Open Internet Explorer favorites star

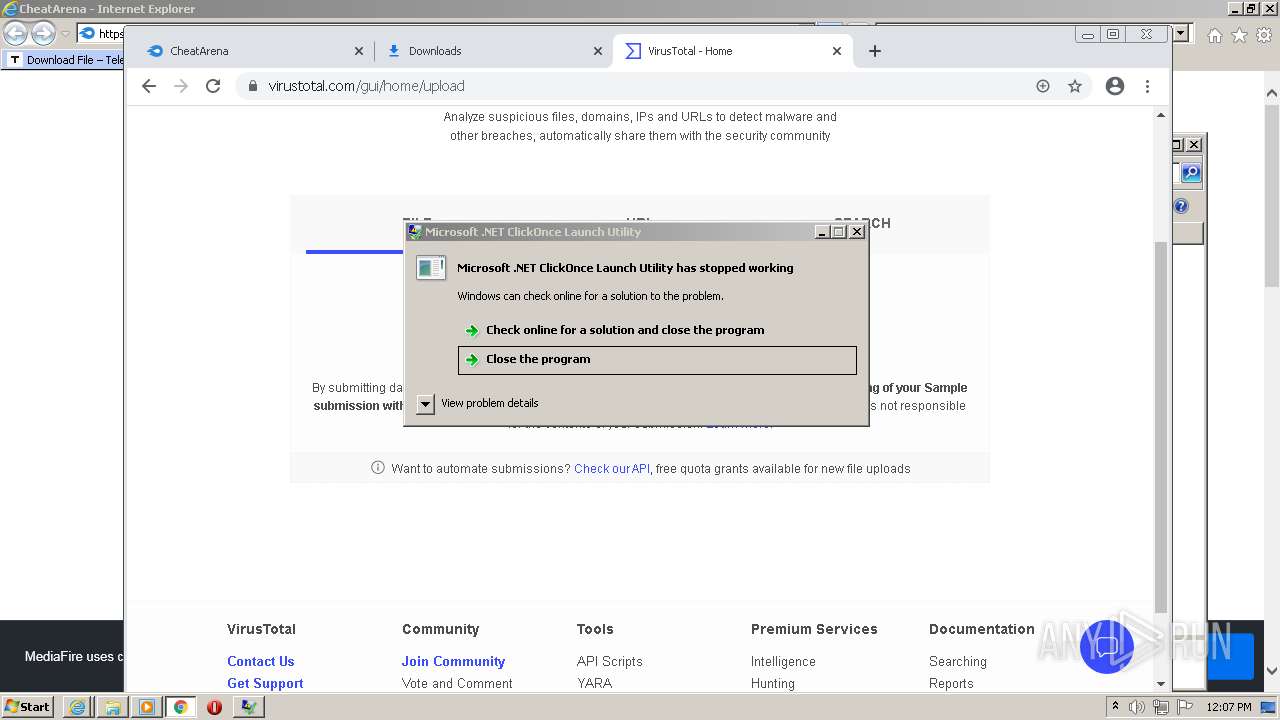[x=1239, y=35]
